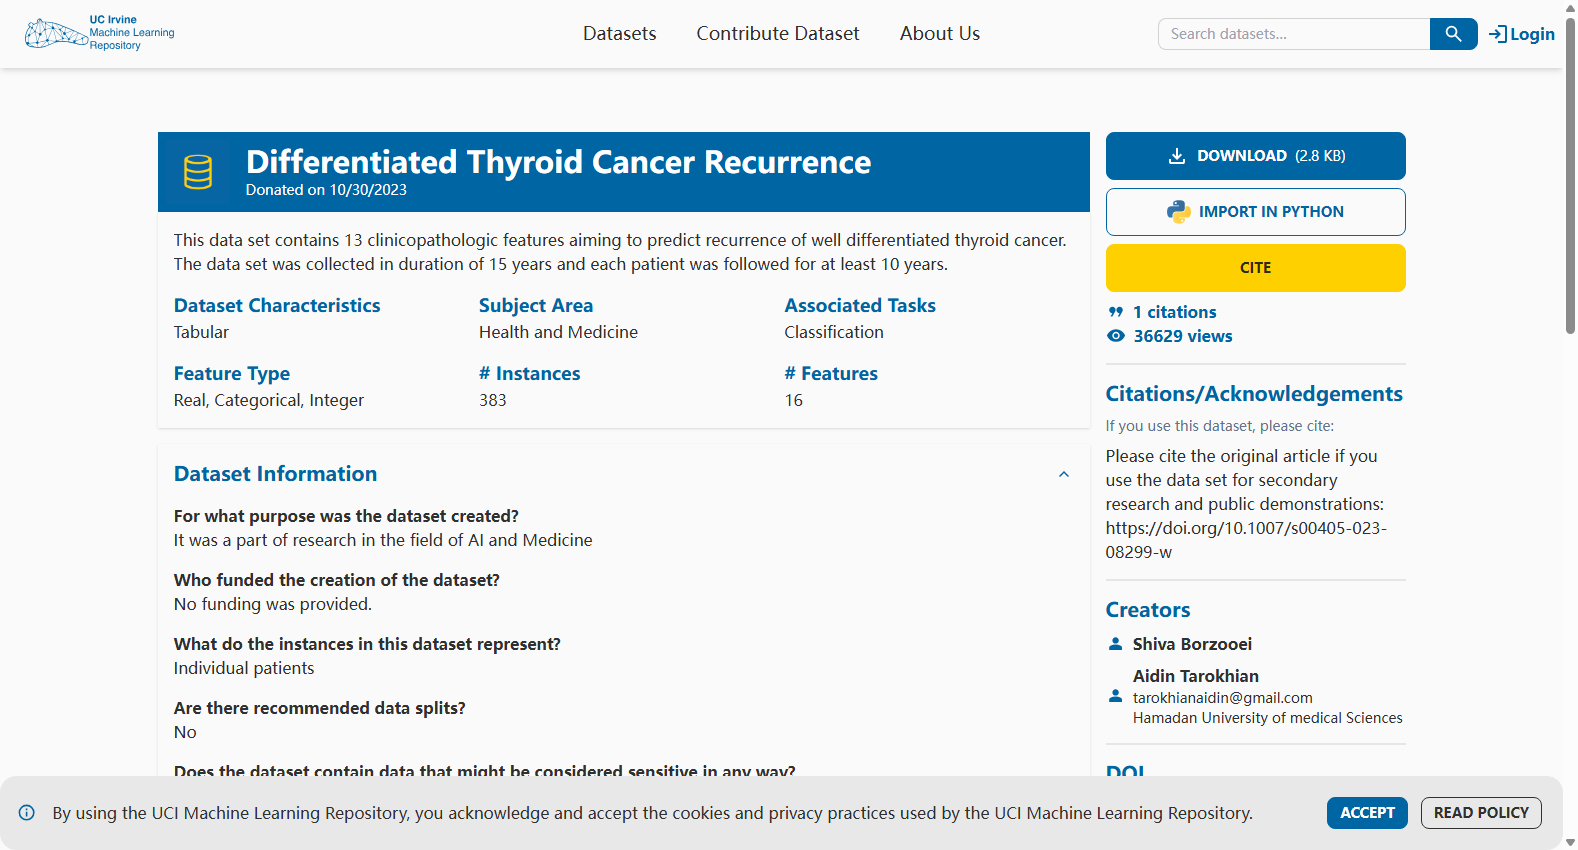Click the eye views icon
The height and width of the screenshot is (850, 1578).
1116,336
